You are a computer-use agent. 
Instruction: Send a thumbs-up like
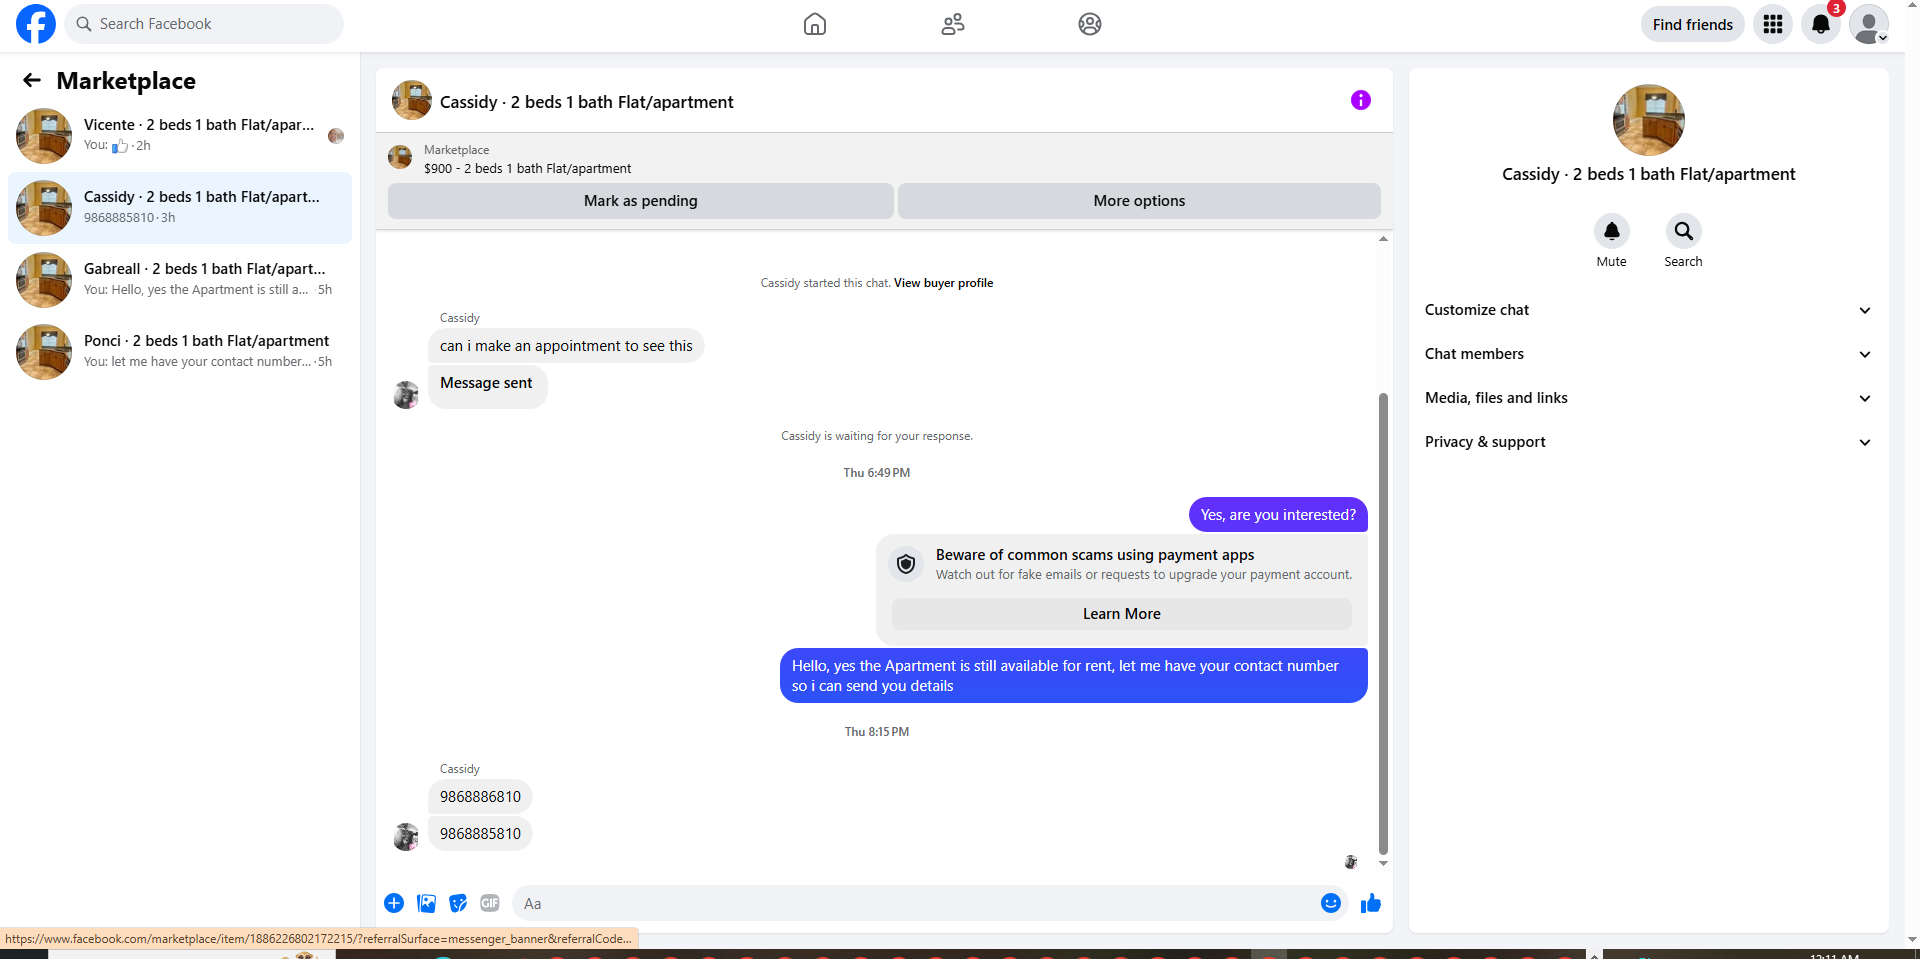1371,903
